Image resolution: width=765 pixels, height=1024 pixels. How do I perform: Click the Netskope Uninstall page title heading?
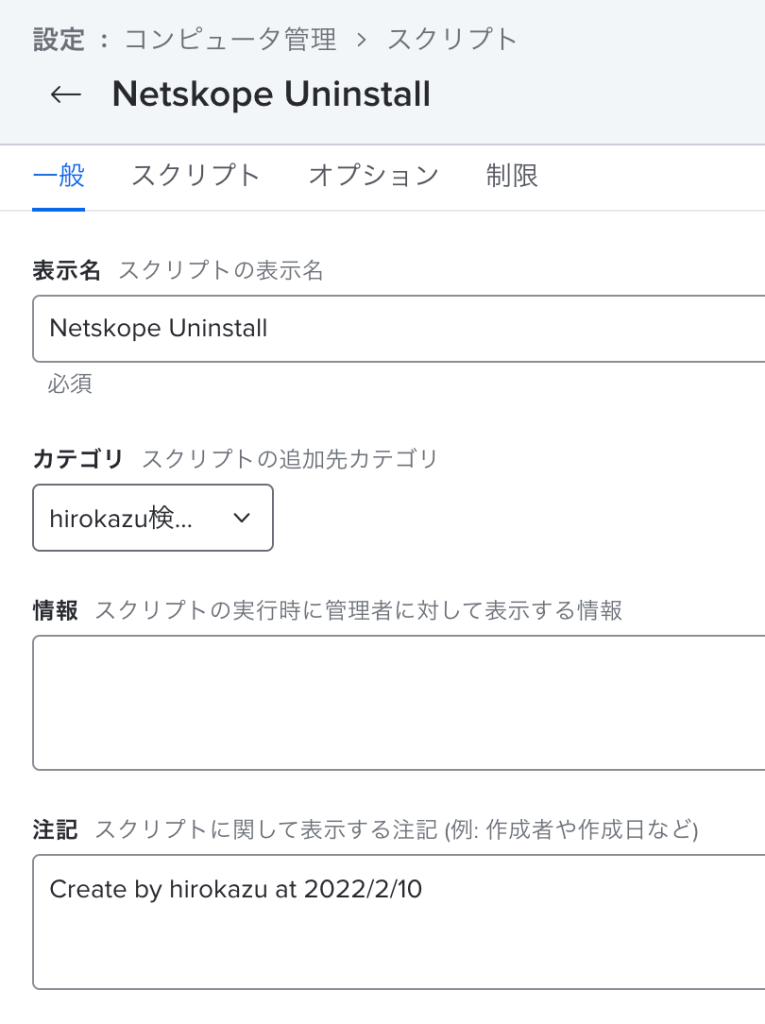click(271, 94)
